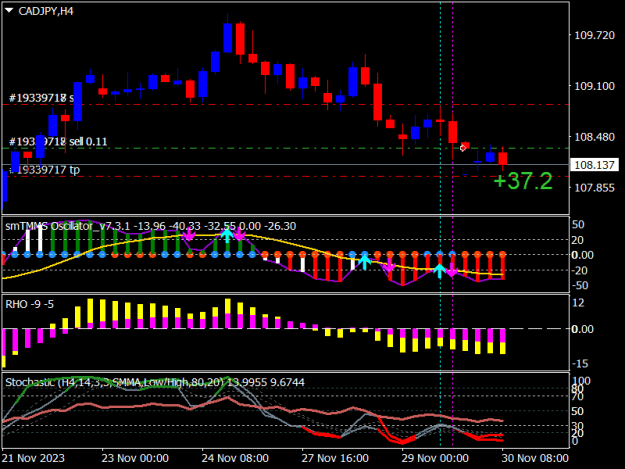The image size is (625, 469).
Task: Click the '24 Nov 08:00' time label
Action: tap(235, 458)
